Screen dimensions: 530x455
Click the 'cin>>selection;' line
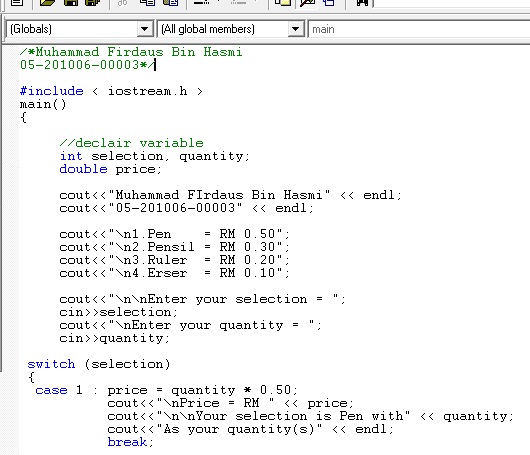(x=118, y=312)
